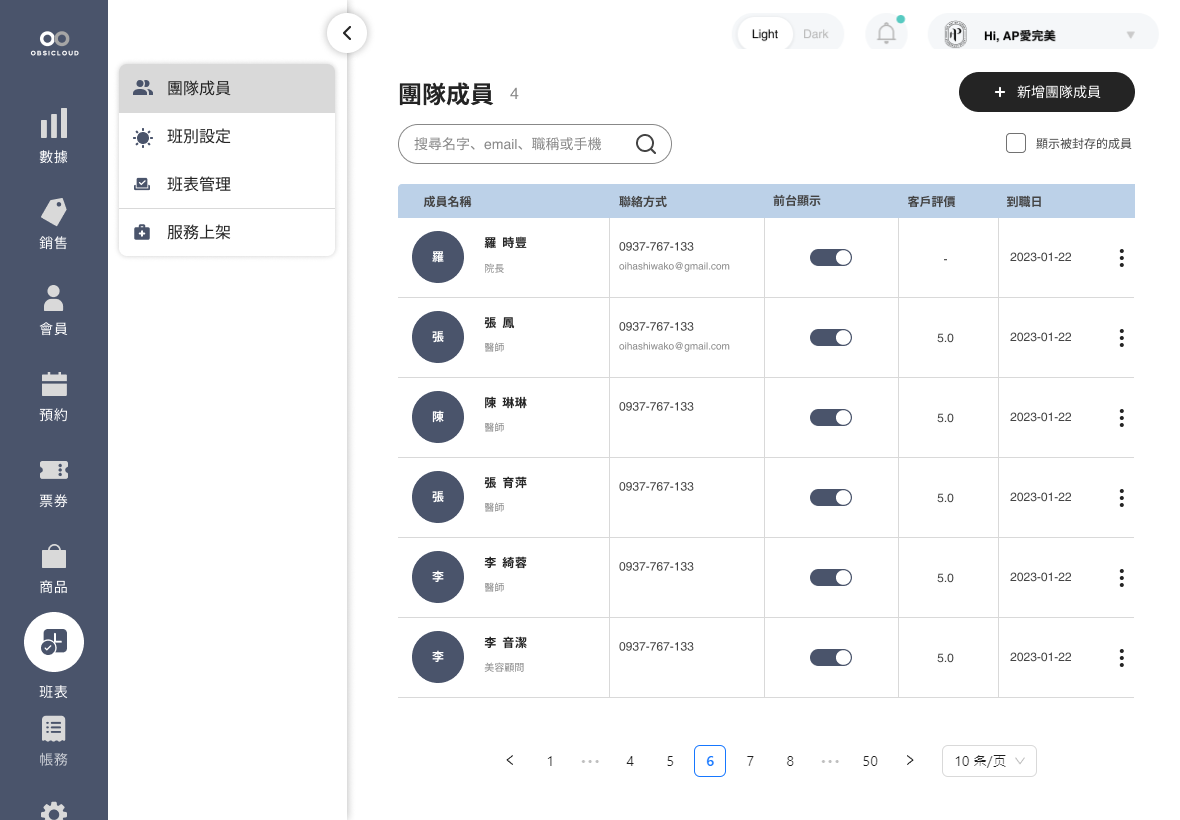Select the 商品 shopping bag icon
Viewport: 1180px width, 820px height.
click(x=54, y=556)
